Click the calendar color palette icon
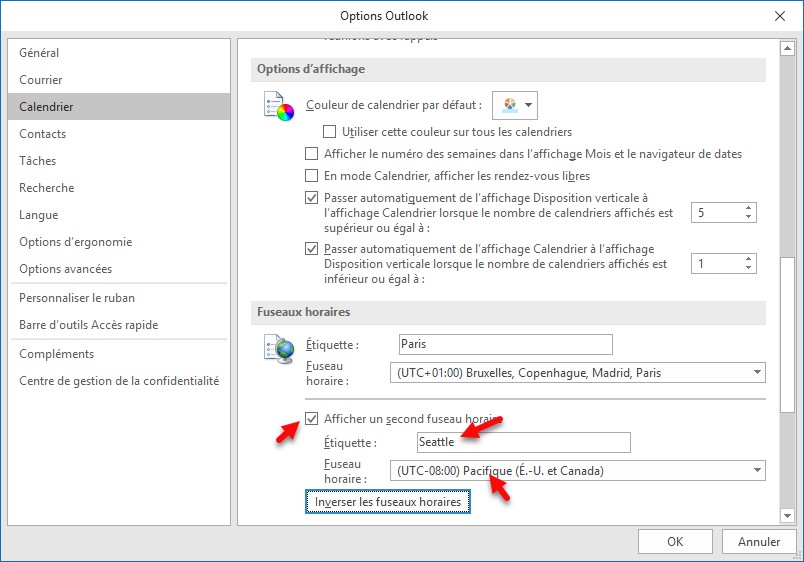This screenshot has width=804, height=562. coord(279,106)
